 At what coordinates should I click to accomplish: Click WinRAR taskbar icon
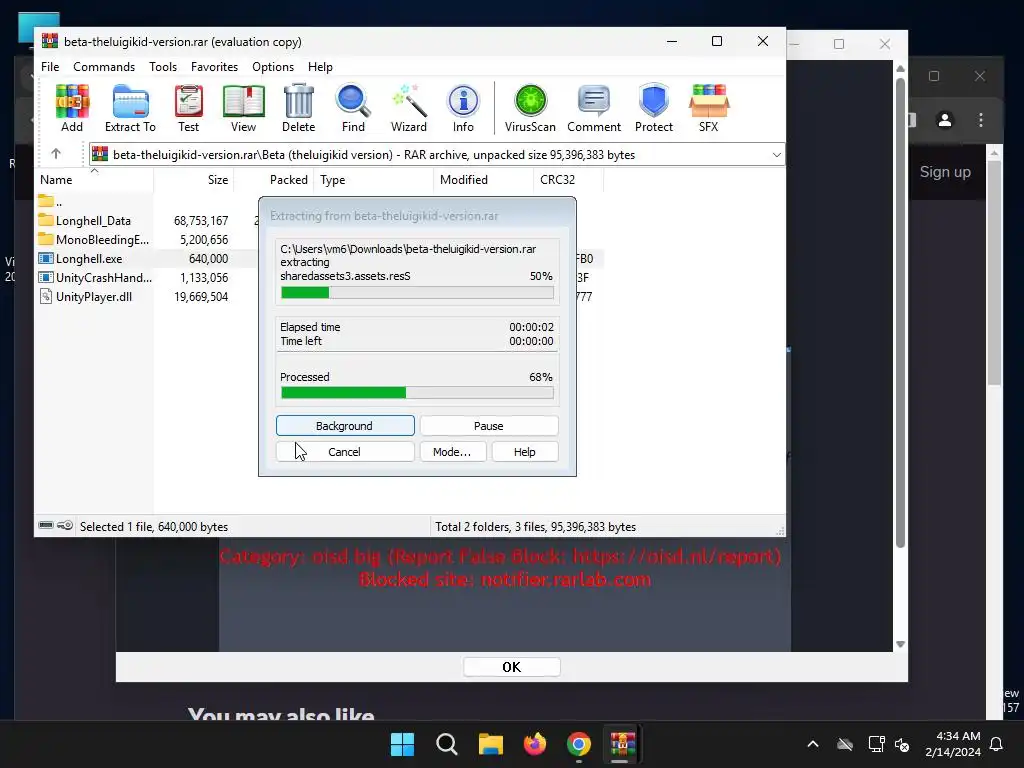coord(622,744)
